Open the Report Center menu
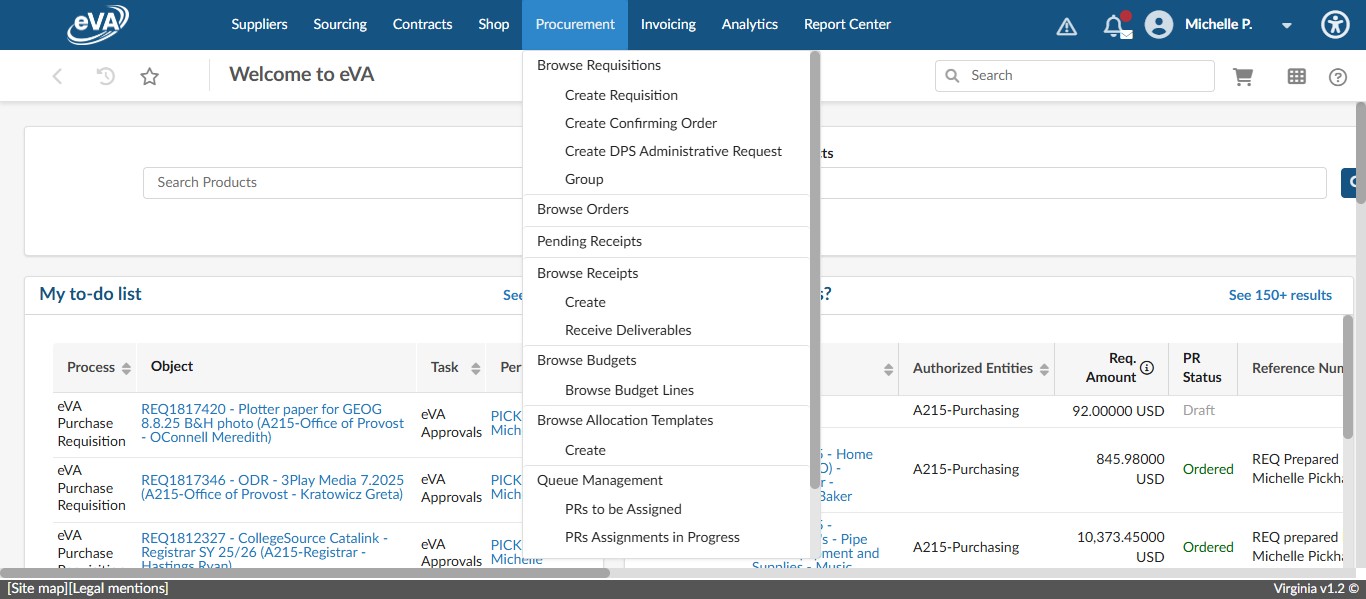1366x599 pixels. pos(847,24)
